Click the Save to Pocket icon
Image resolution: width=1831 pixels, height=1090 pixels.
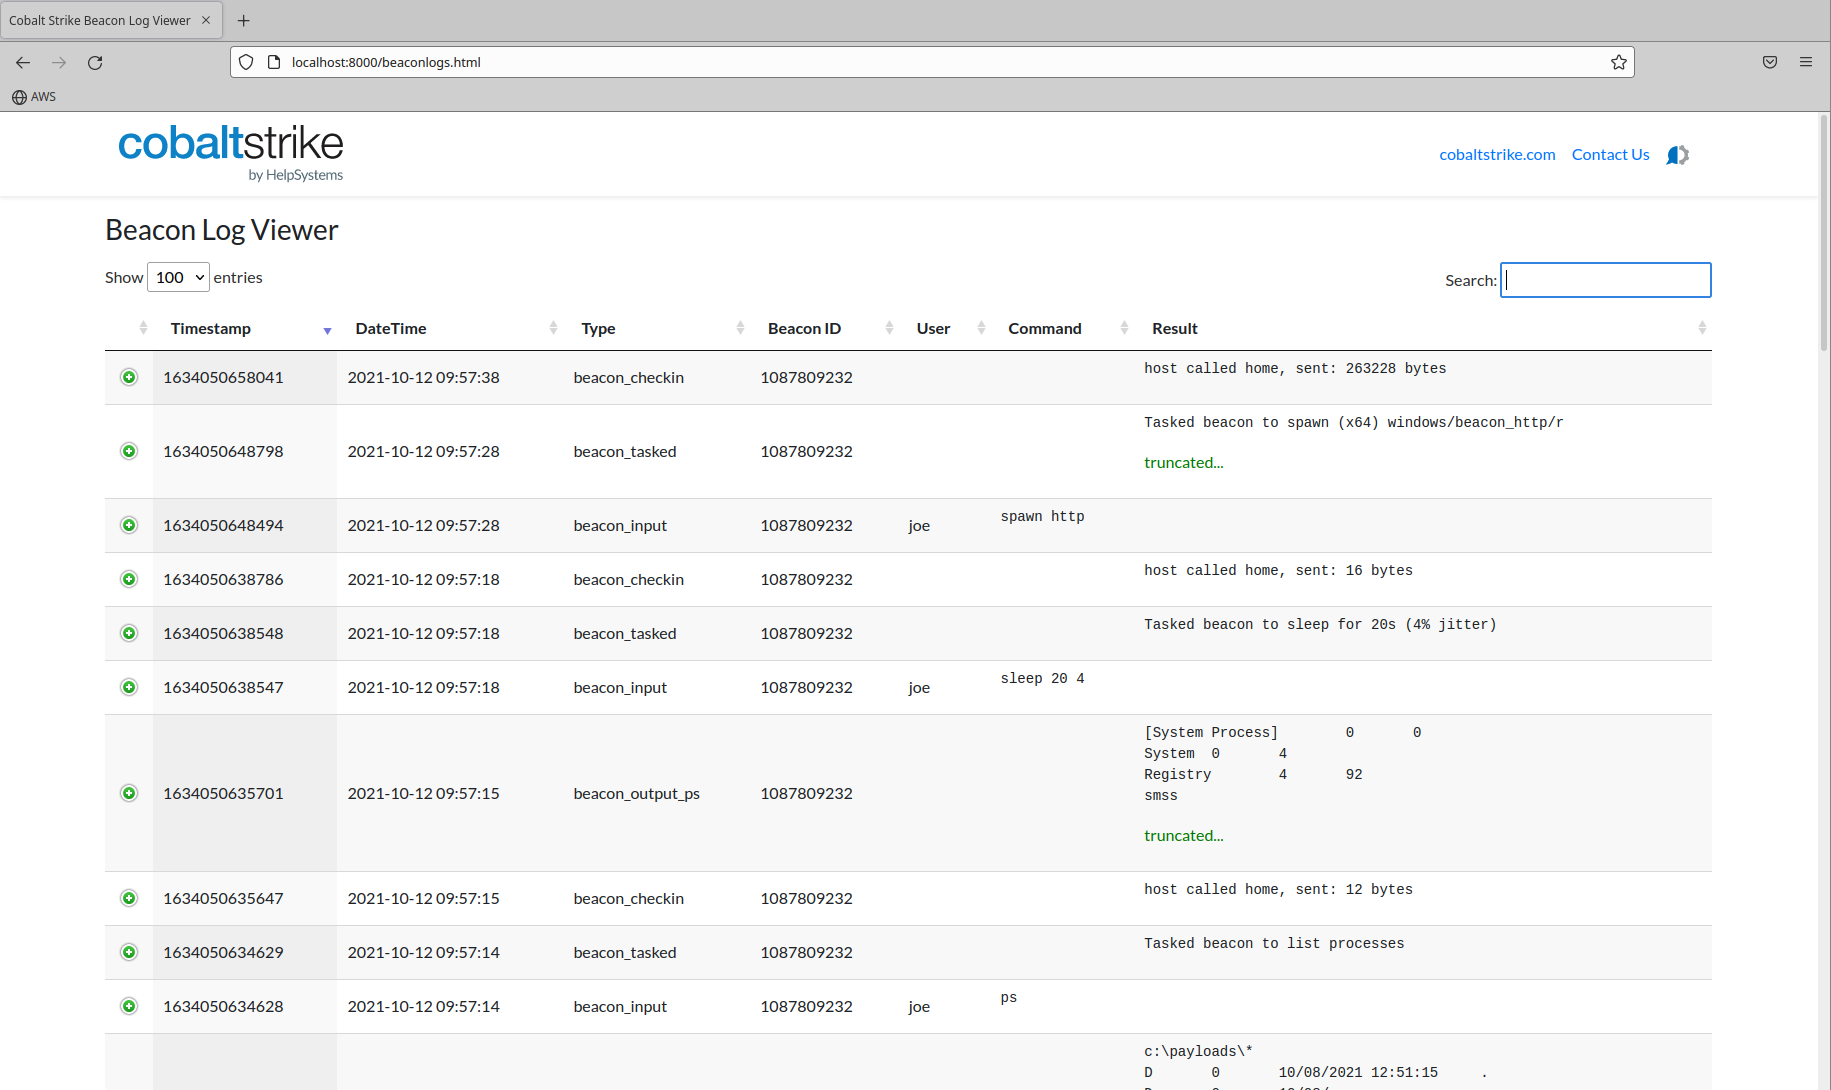tap(1769, 62)
